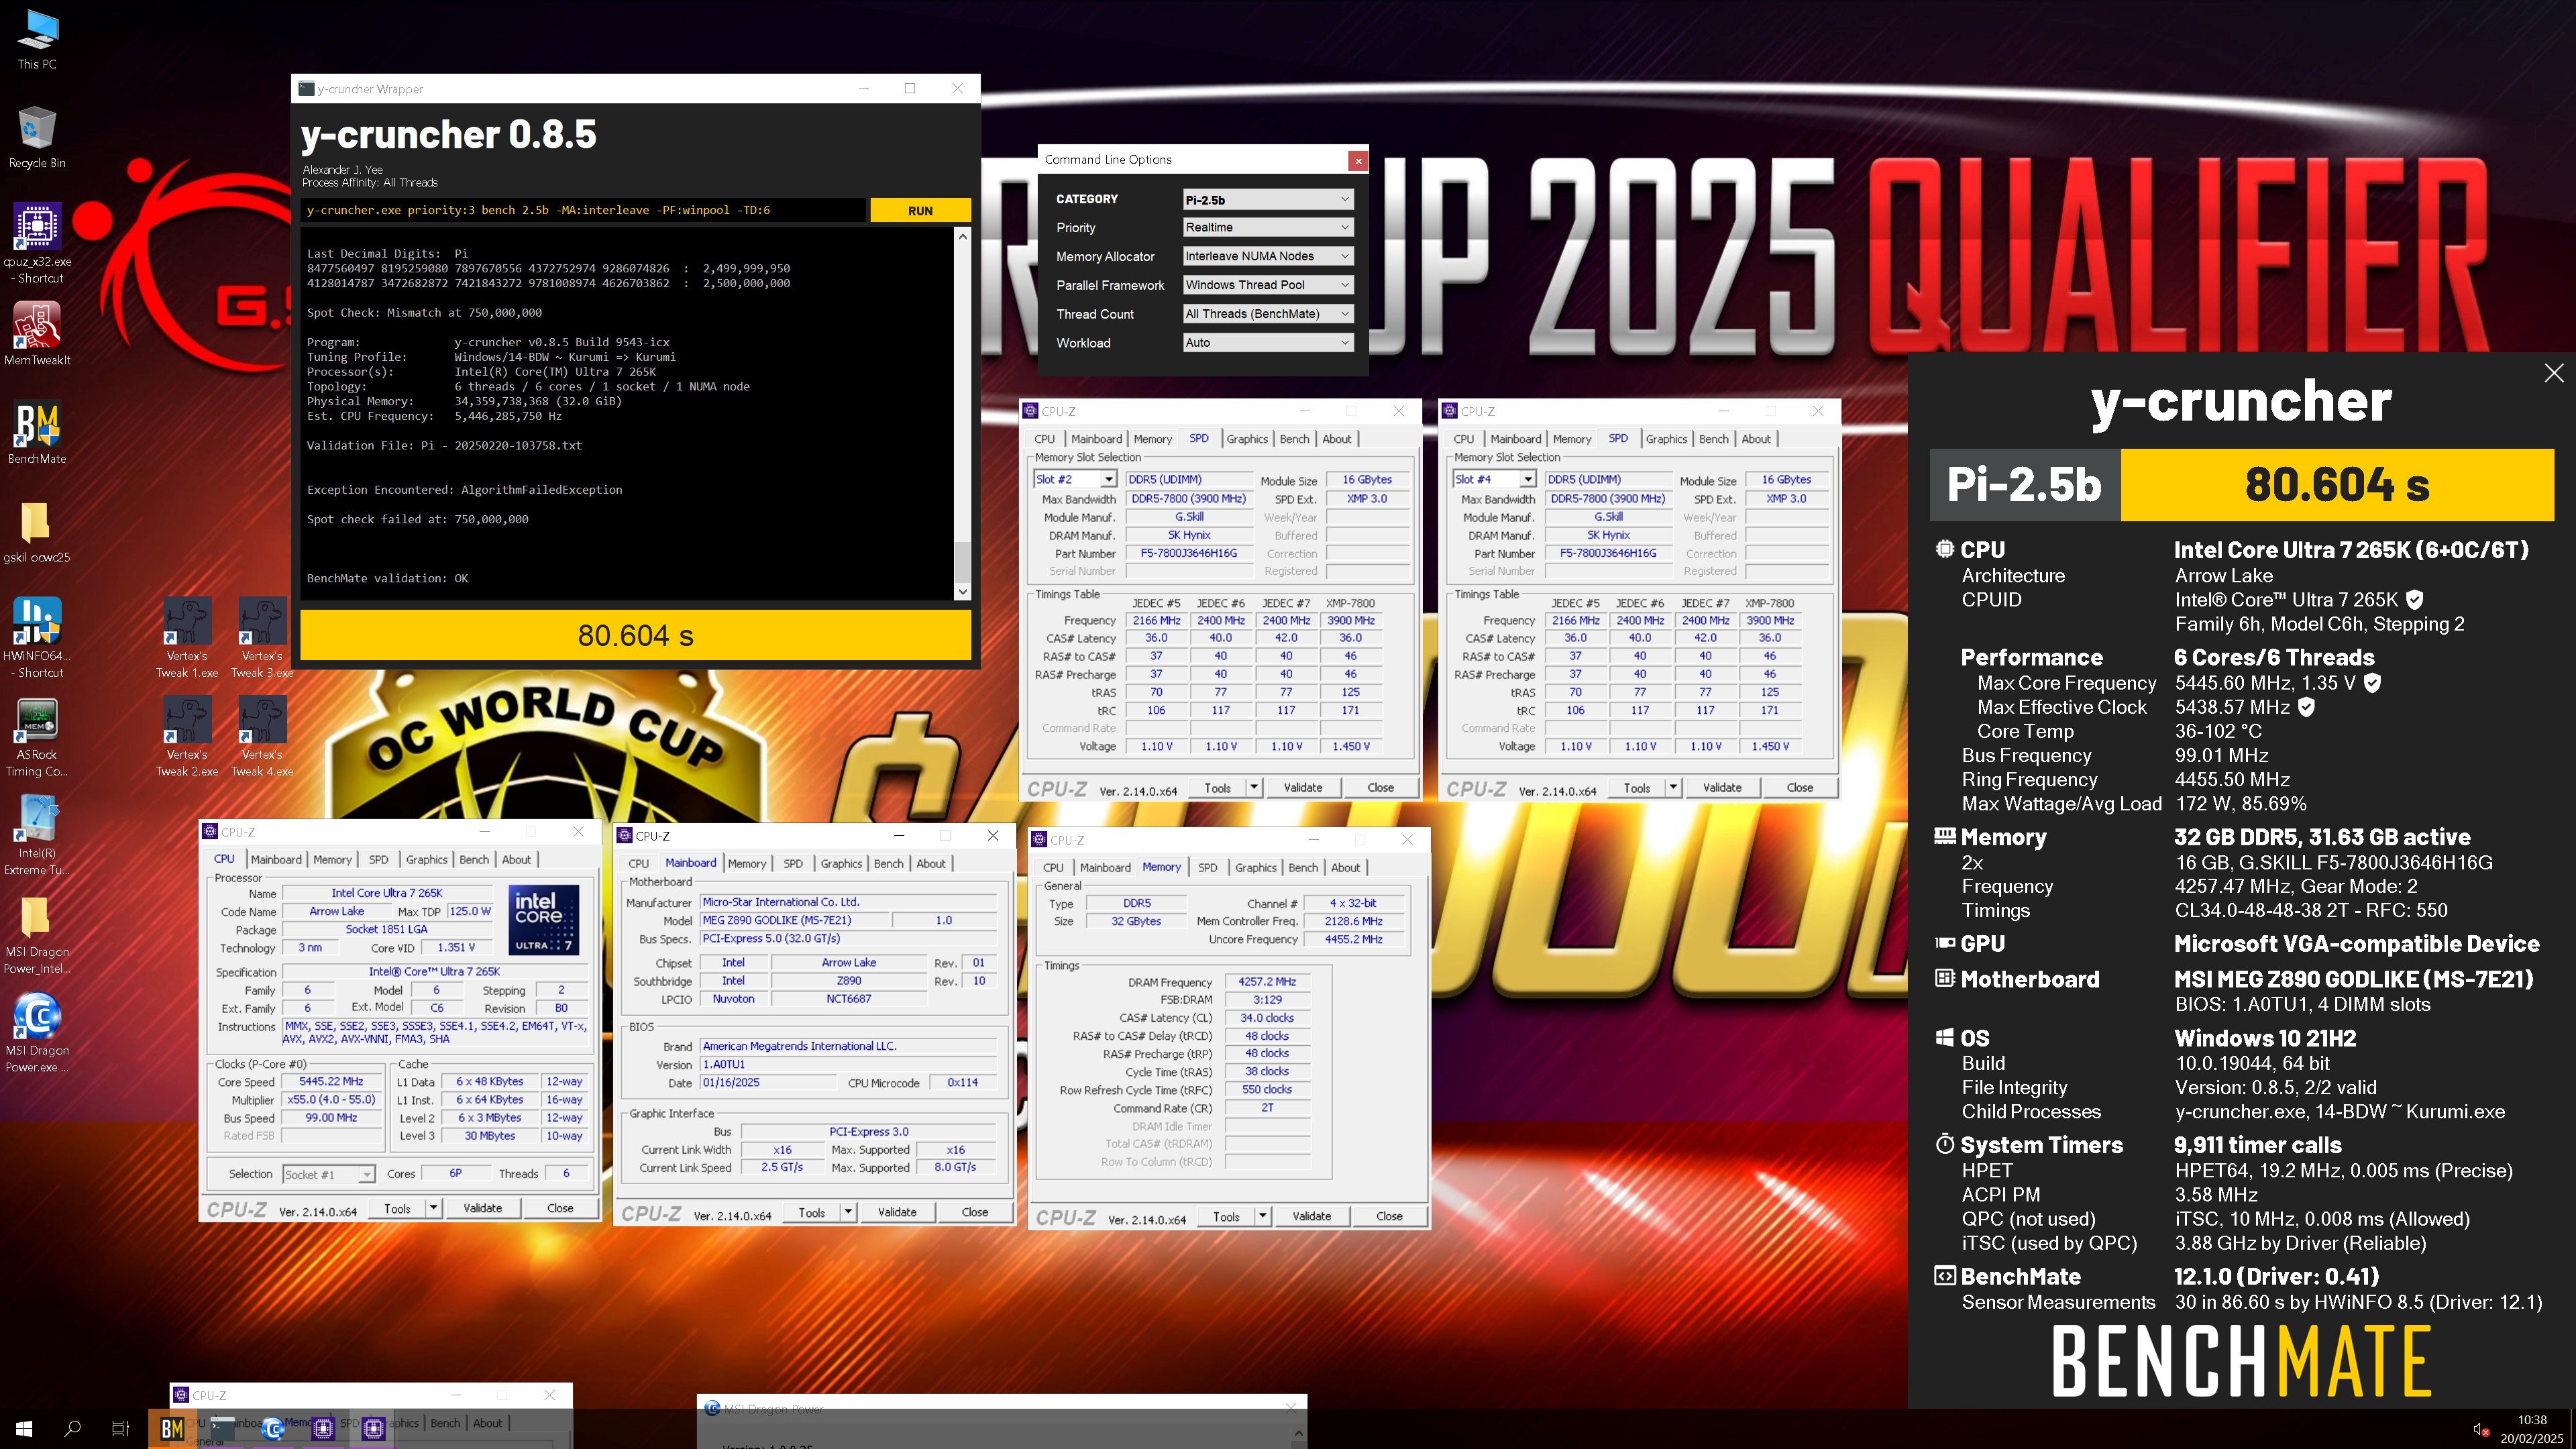Click yellow 80.604 s result bar in wrapper
The image size is (2576, 1449).
tap(635, 635)
